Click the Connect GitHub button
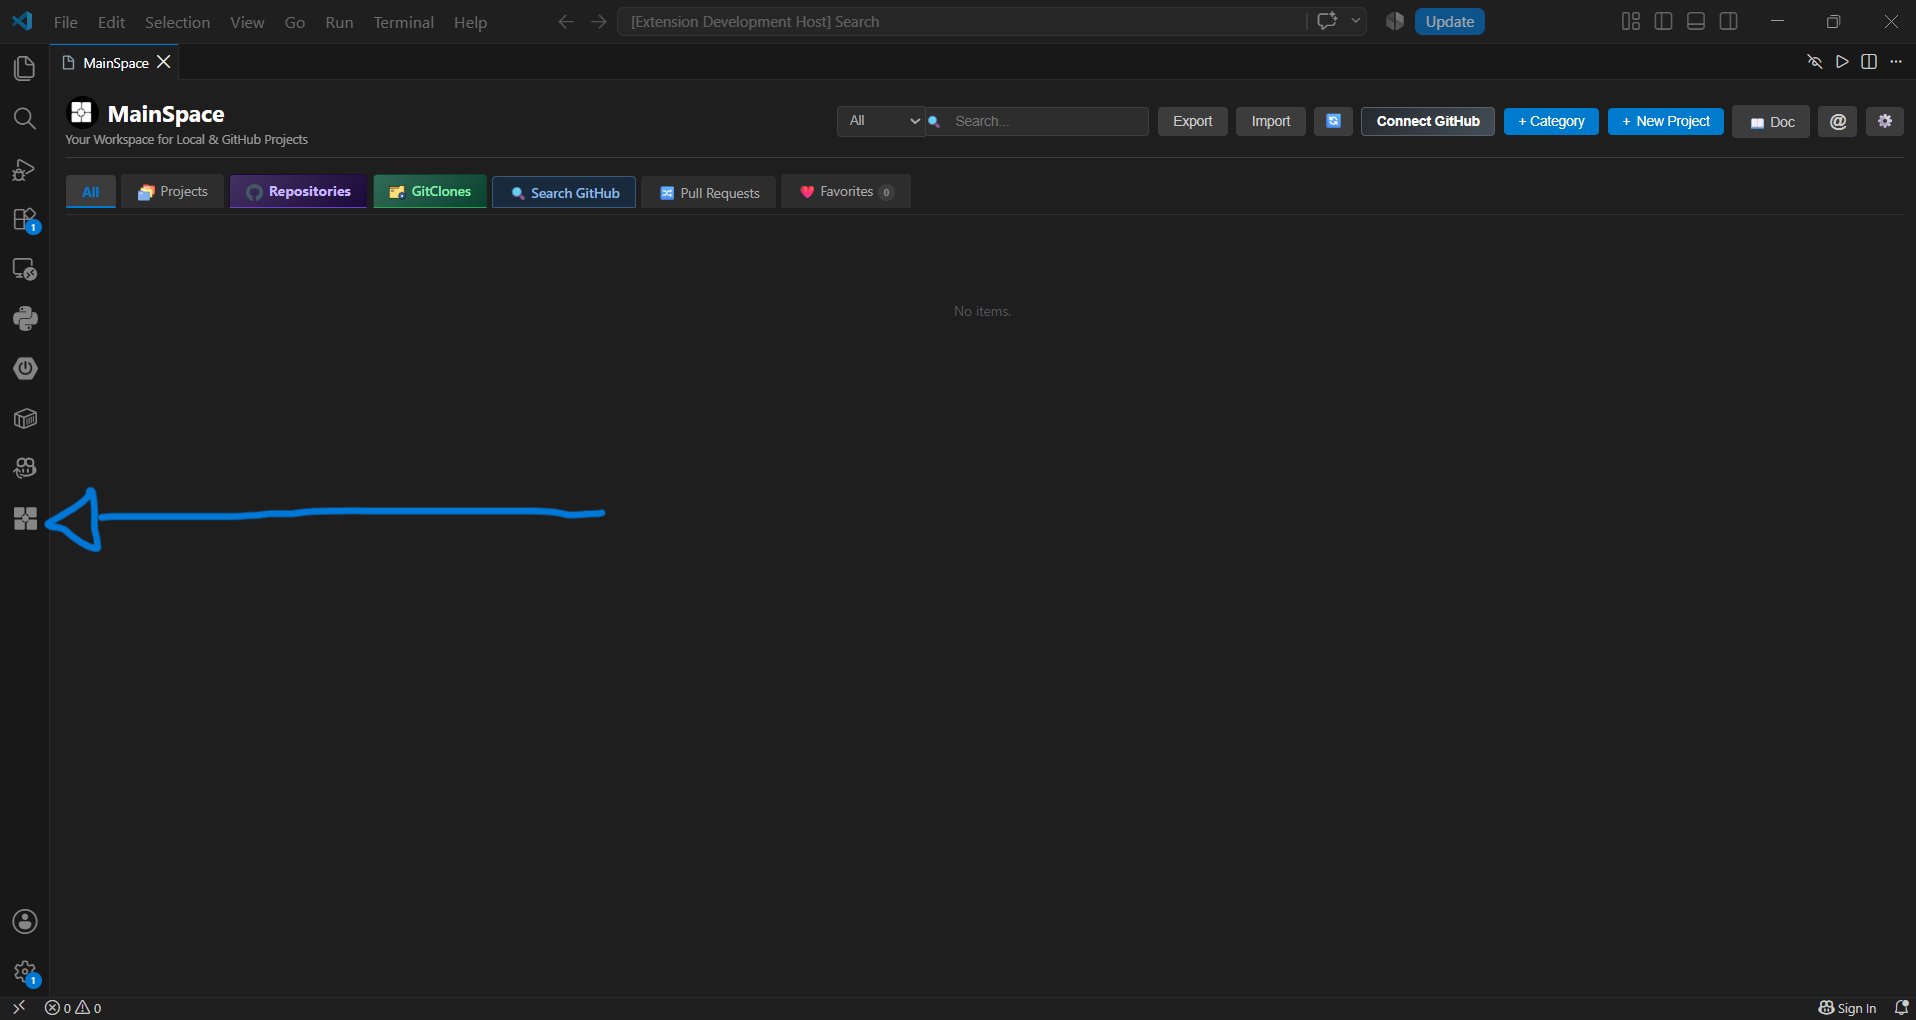The height and width of the screenshot is (1020, 1916). [1428, 121]
